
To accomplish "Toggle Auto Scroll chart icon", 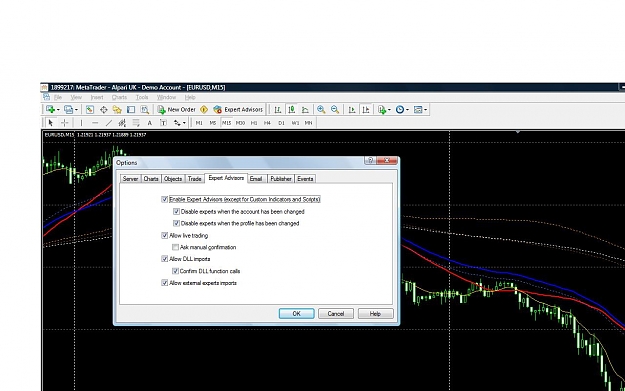I will 352,109.
